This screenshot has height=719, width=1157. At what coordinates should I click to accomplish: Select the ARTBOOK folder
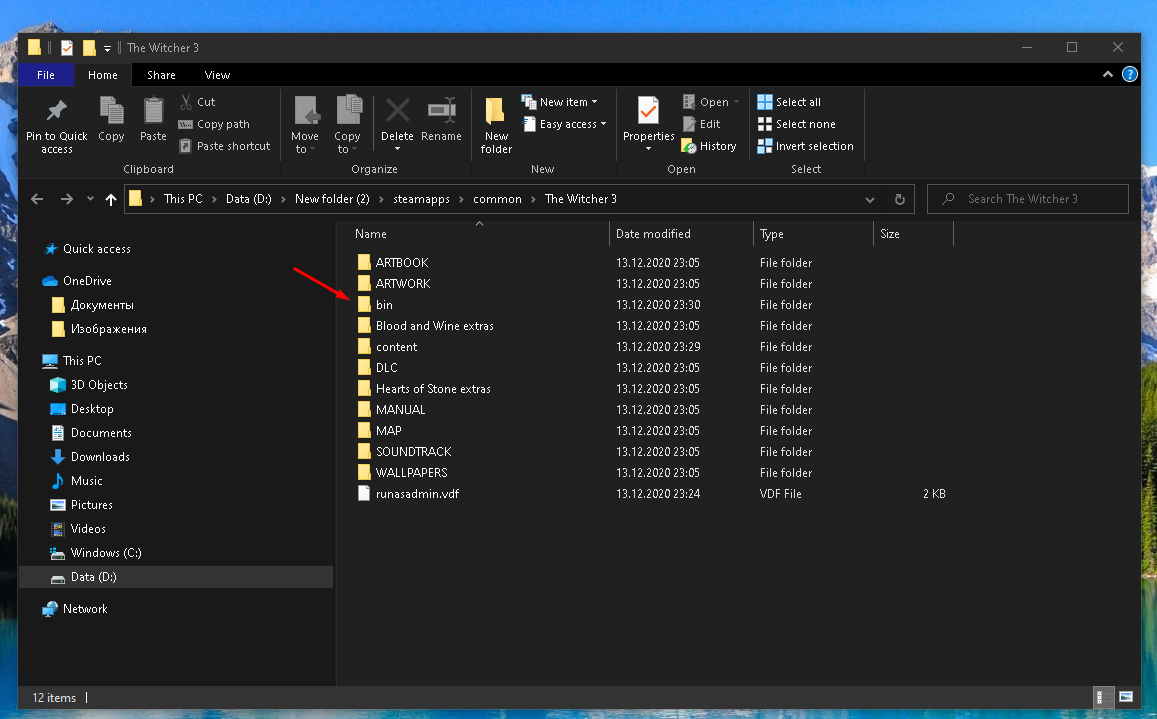click(402, 263)
